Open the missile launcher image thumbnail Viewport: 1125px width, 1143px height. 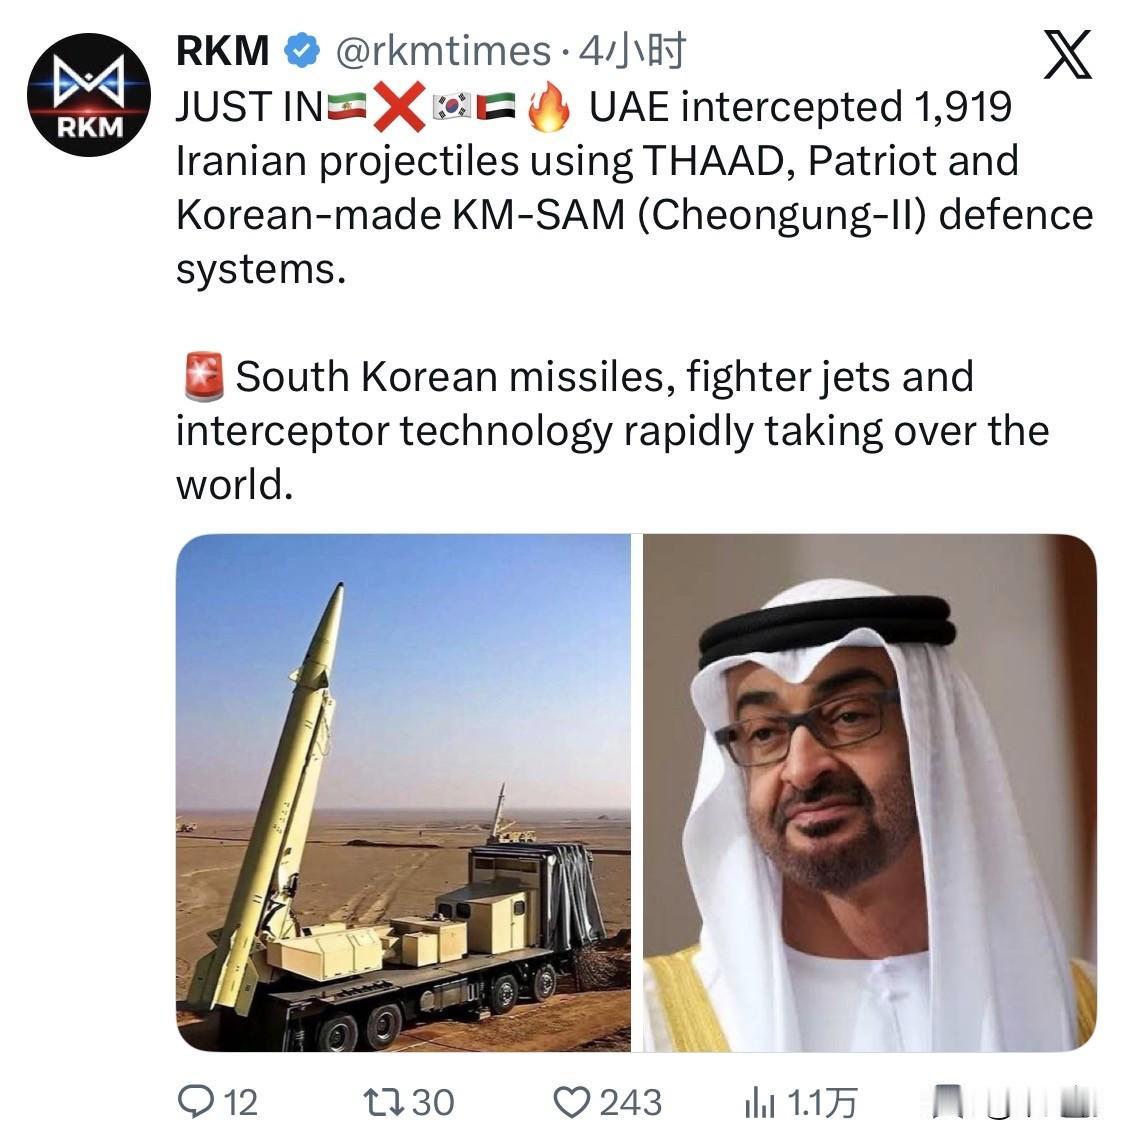coord(400,800)
